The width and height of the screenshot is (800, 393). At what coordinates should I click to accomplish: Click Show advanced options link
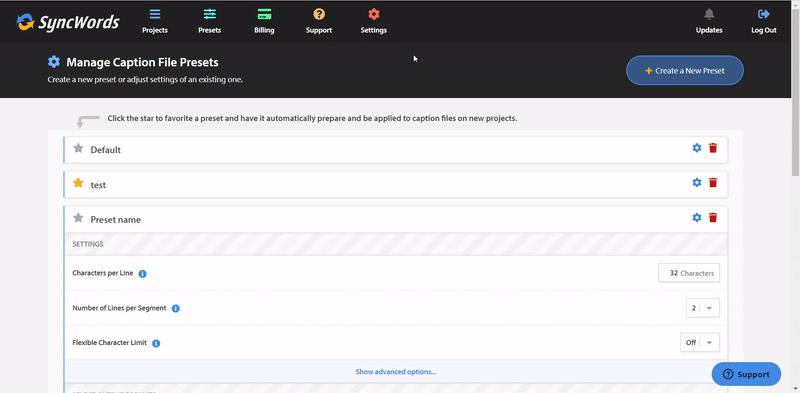396,372
